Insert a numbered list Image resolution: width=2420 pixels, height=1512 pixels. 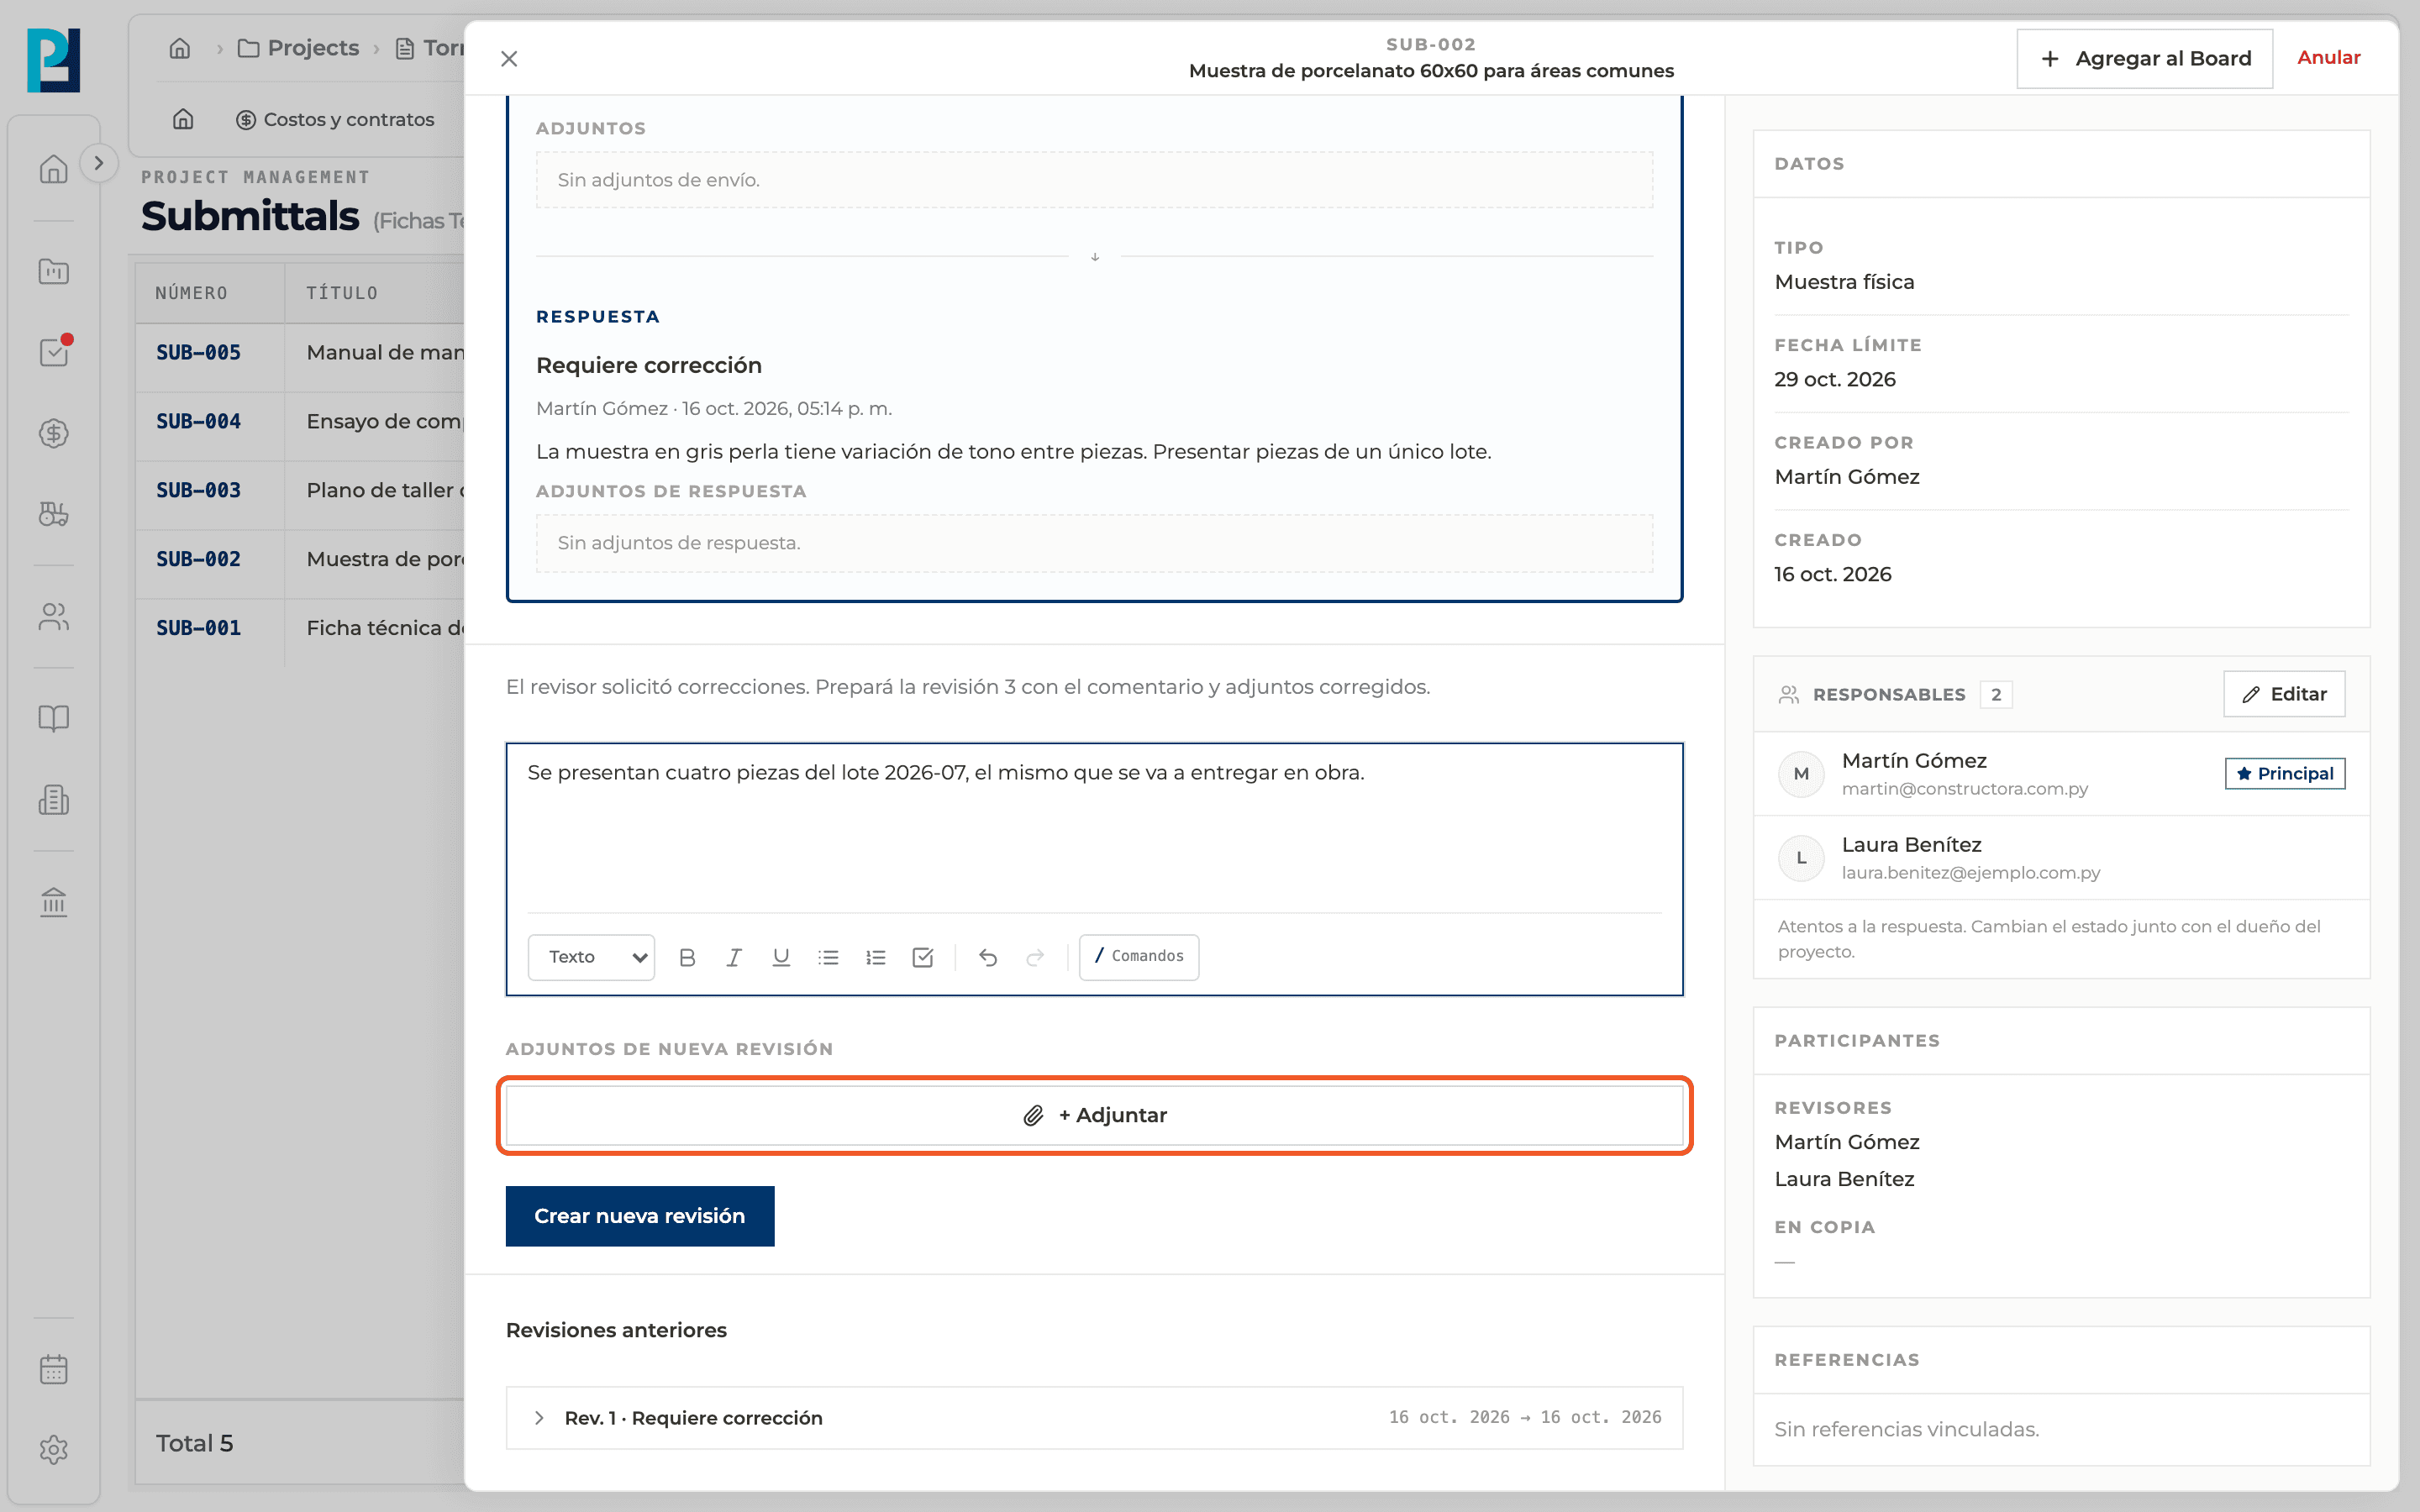[x=876, y=957]
